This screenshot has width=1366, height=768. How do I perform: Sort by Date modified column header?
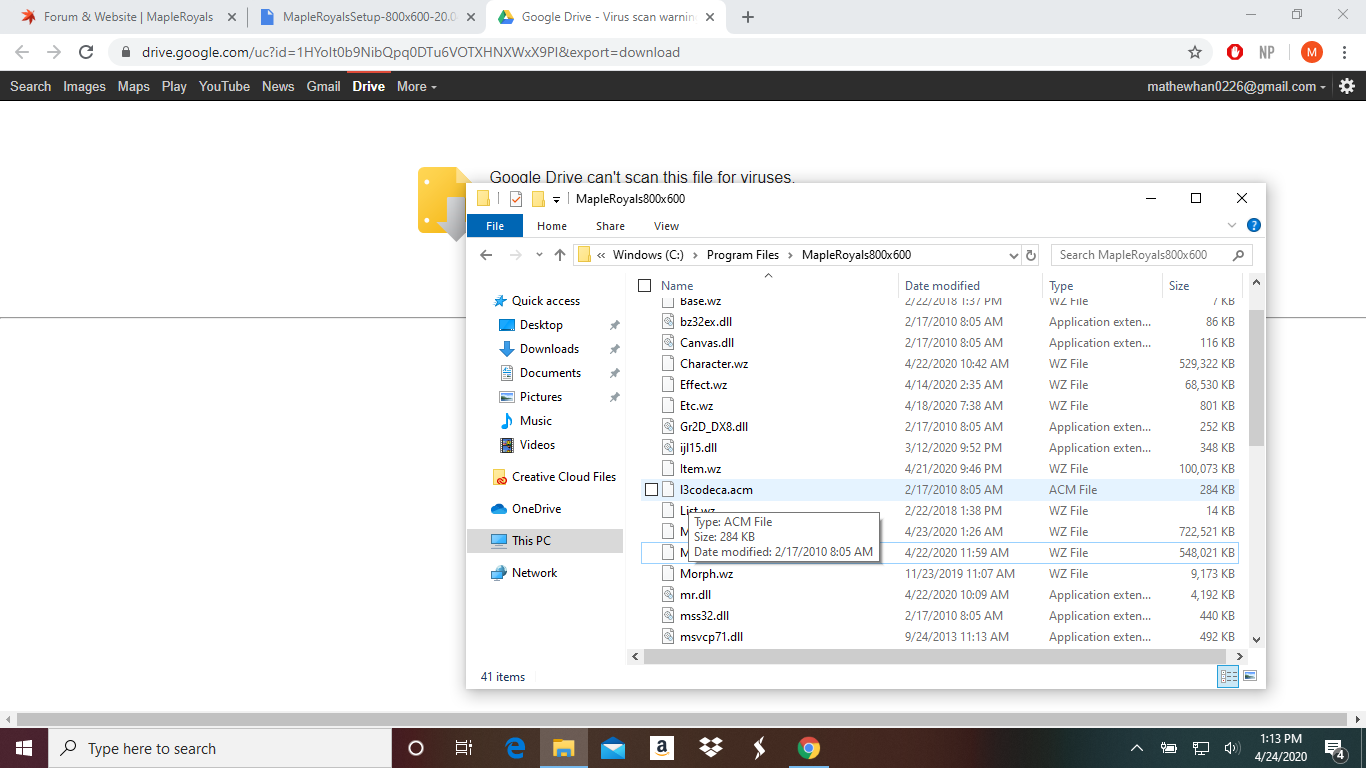(x=970, y=286)
